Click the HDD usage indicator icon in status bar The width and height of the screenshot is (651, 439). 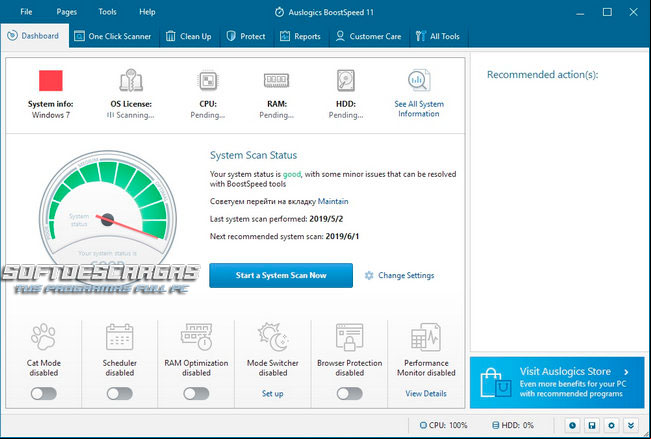point(495,425)
